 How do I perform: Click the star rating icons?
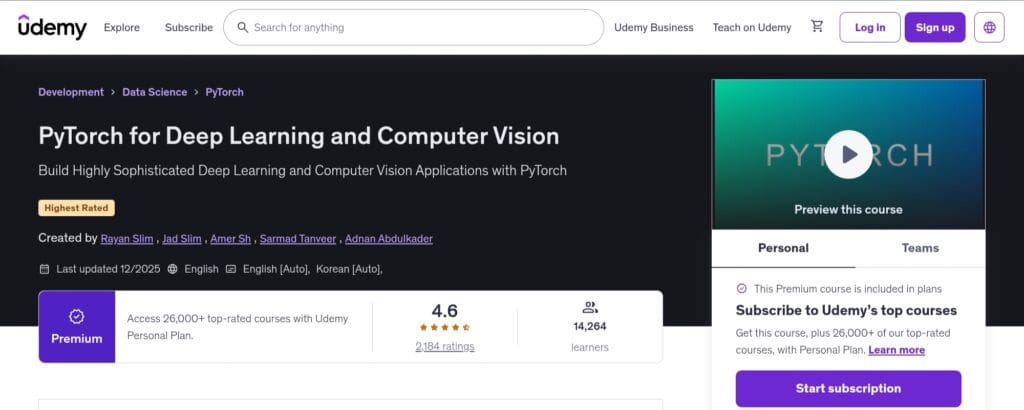coord(445,328)
